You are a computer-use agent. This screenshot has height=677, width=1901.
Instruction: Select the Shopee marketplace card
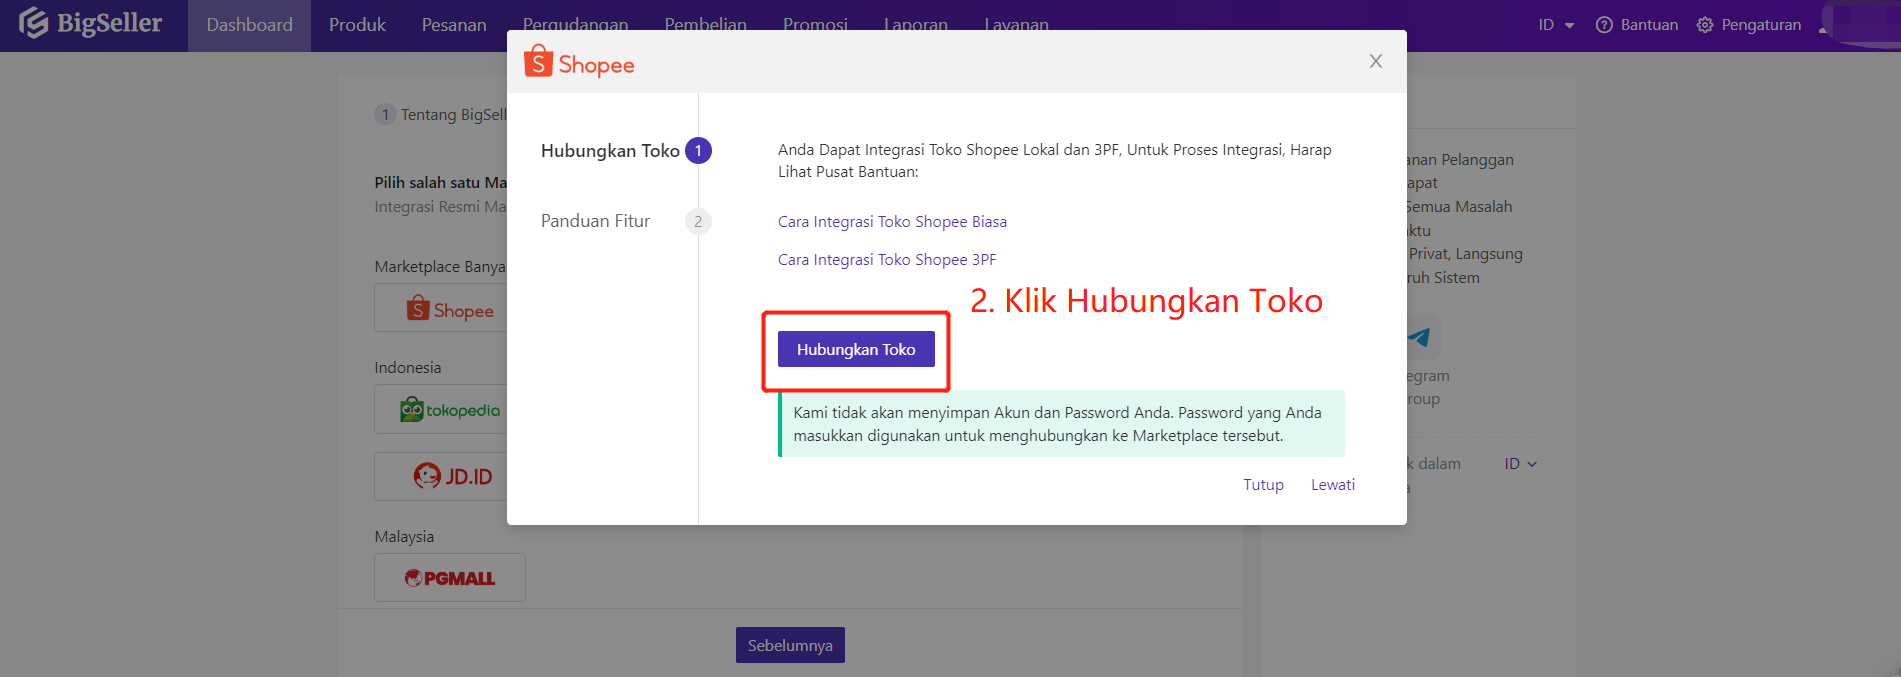pos(441,308)
